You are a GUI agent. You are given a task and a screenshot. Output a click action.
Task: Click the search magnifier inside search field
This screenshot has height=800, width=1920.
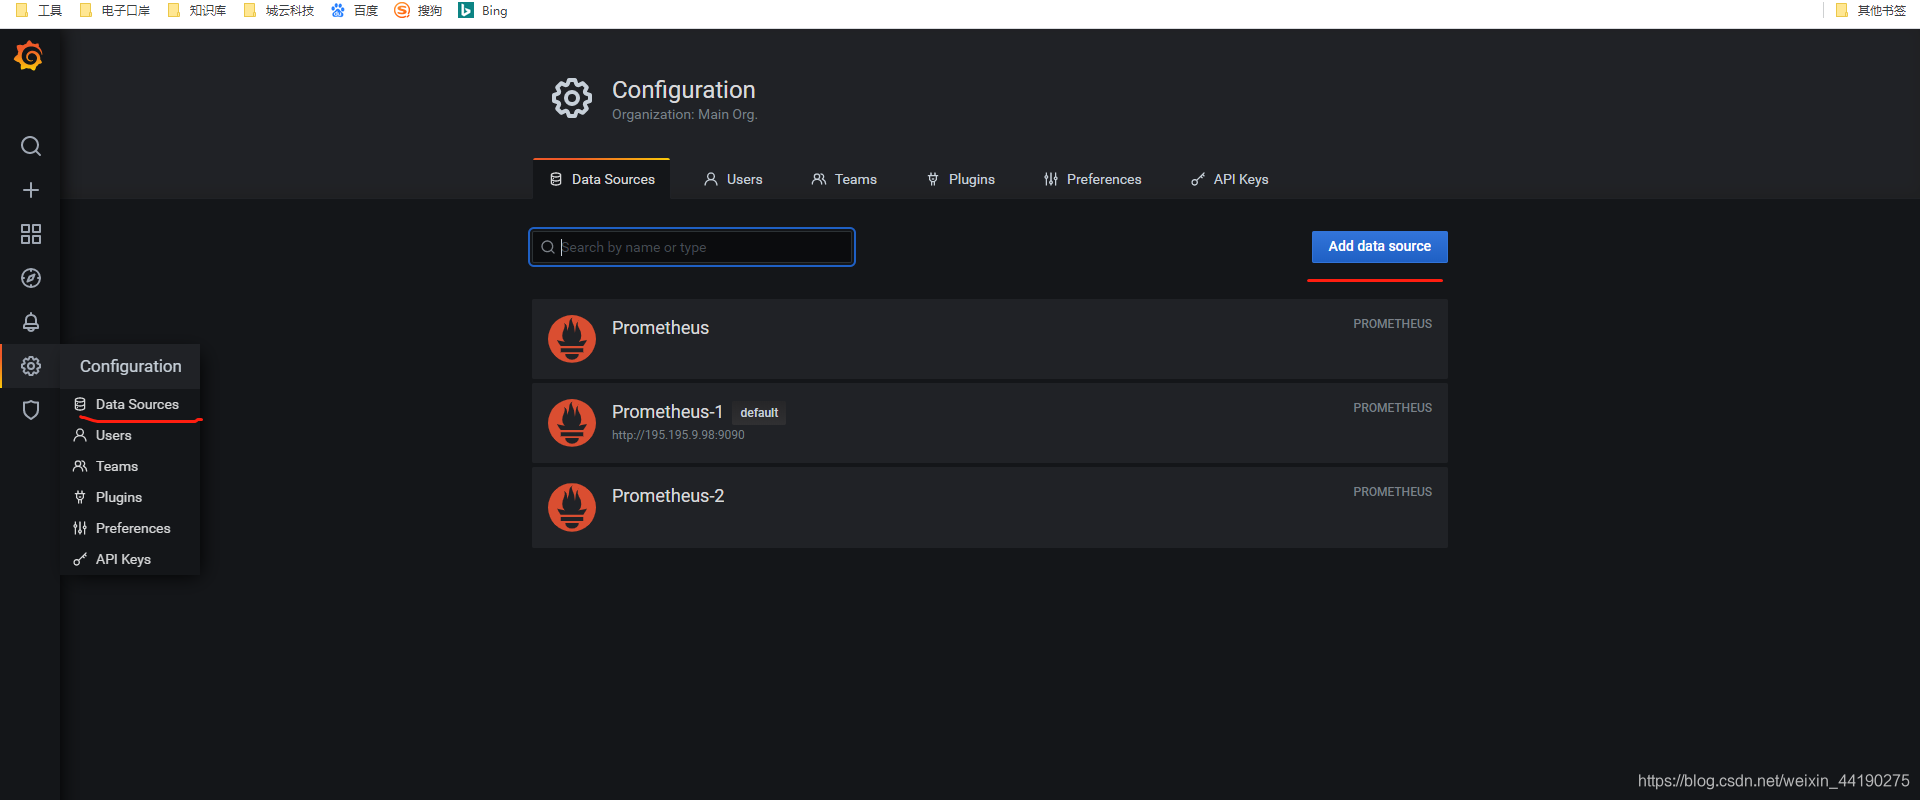(x=548, y=247)
